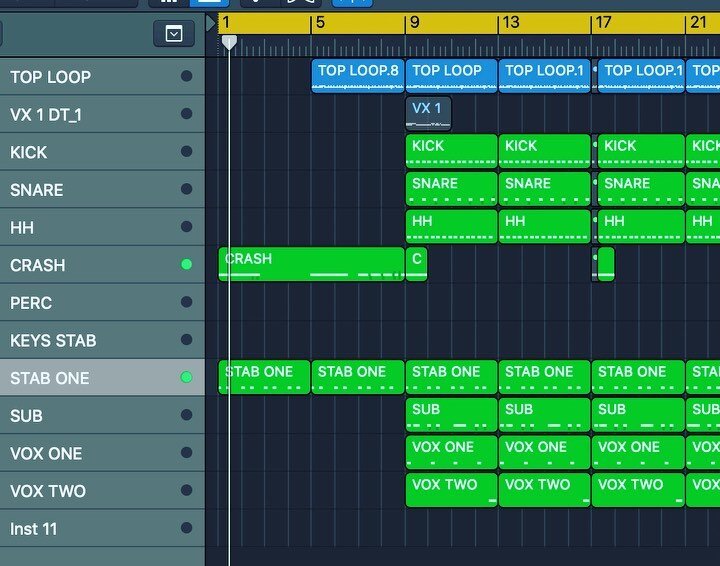This screenshot has width=720, height=566.
Task: Click bar 13 in the timeline ruler
Action: pos(511,22)
